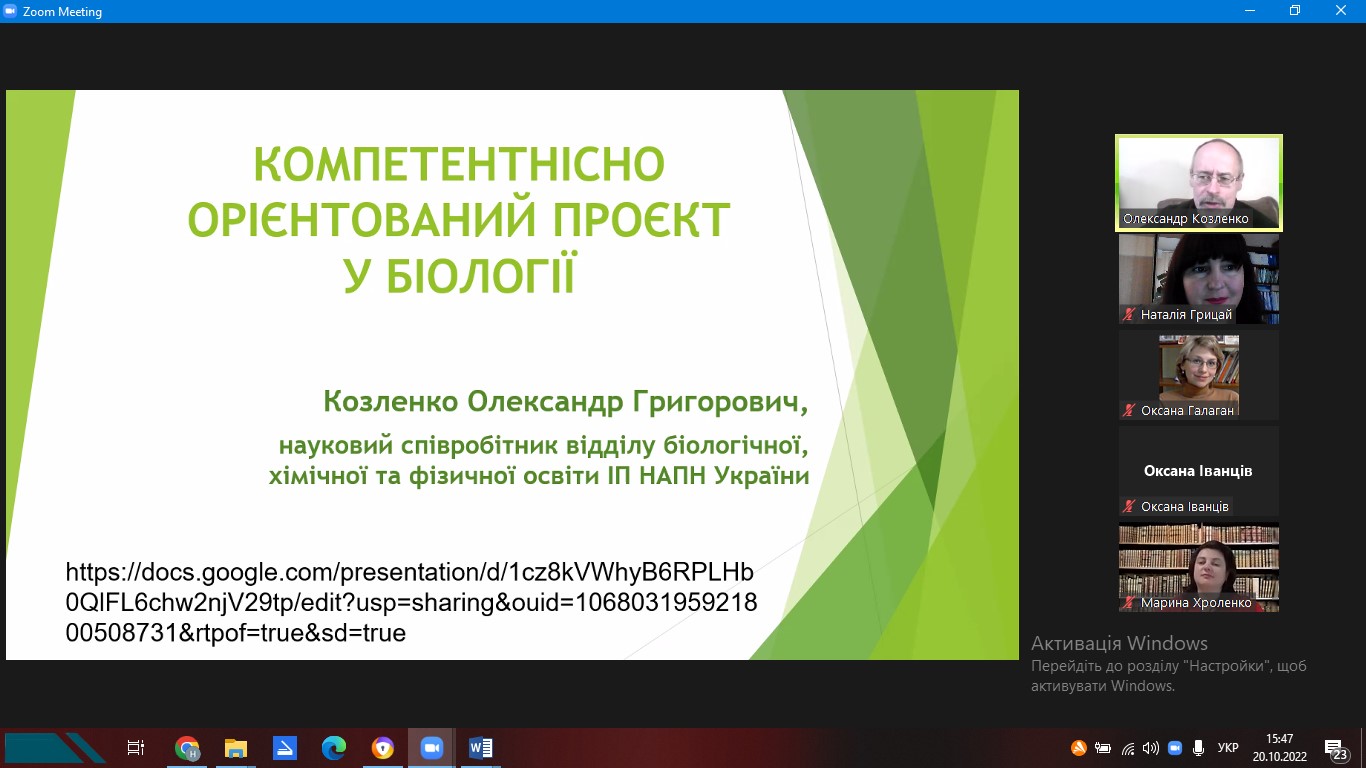Image resolution: width=1366 pixels, height=768 pixels.
Task: Click the Zoom camera icon in the system tray
Action: click(x=1175, y=748)
